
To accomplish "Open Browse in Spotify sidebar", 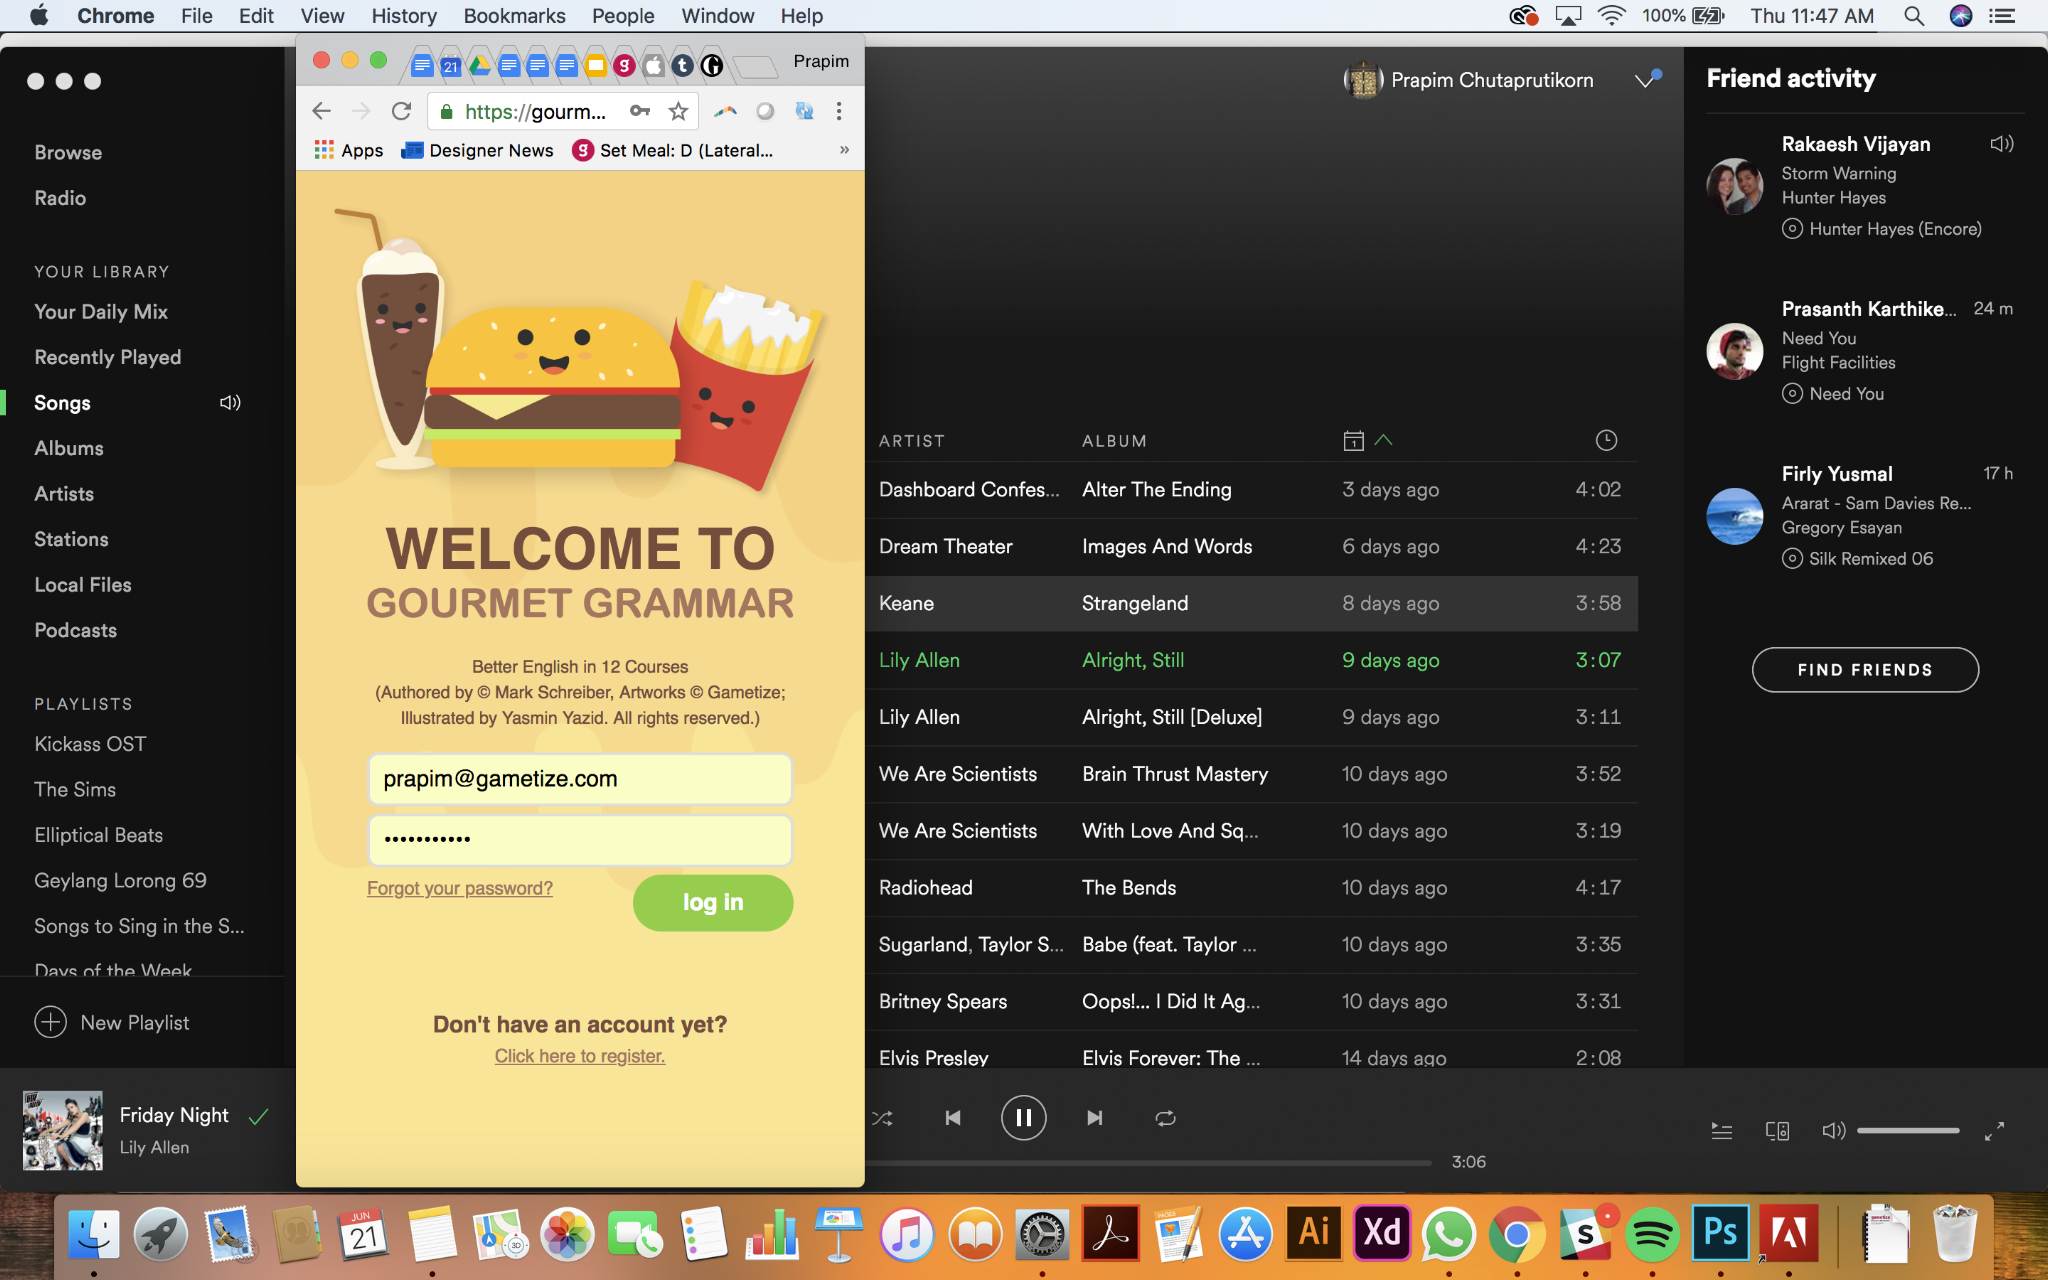I will [68, 152].
